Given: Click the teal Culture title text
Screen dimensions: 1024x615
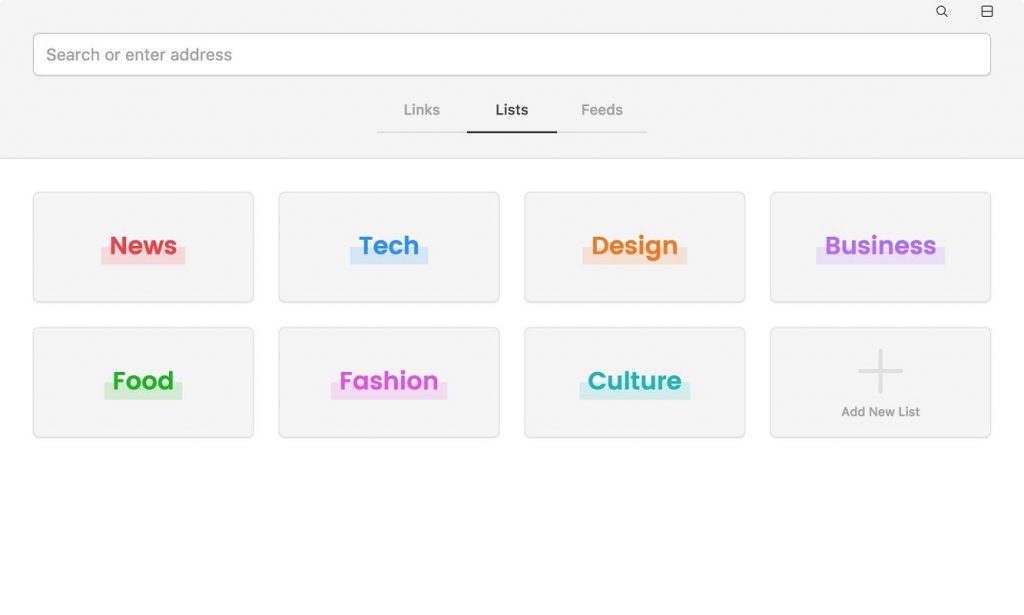Looking at the screenshot, I should pyautogui.click(x=634, y=381).
